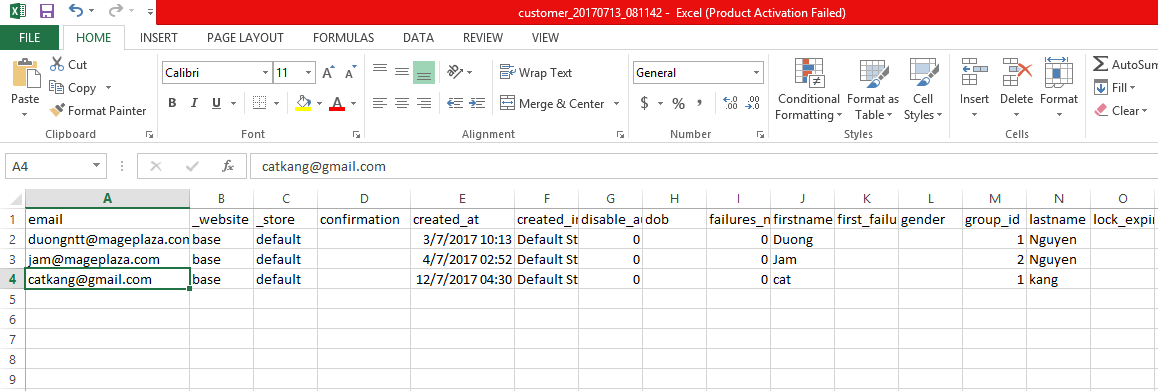This screenshot has width=1158, height=391.
Task: Switch to the REVIEW tab
Action: [x=483, y=38]
